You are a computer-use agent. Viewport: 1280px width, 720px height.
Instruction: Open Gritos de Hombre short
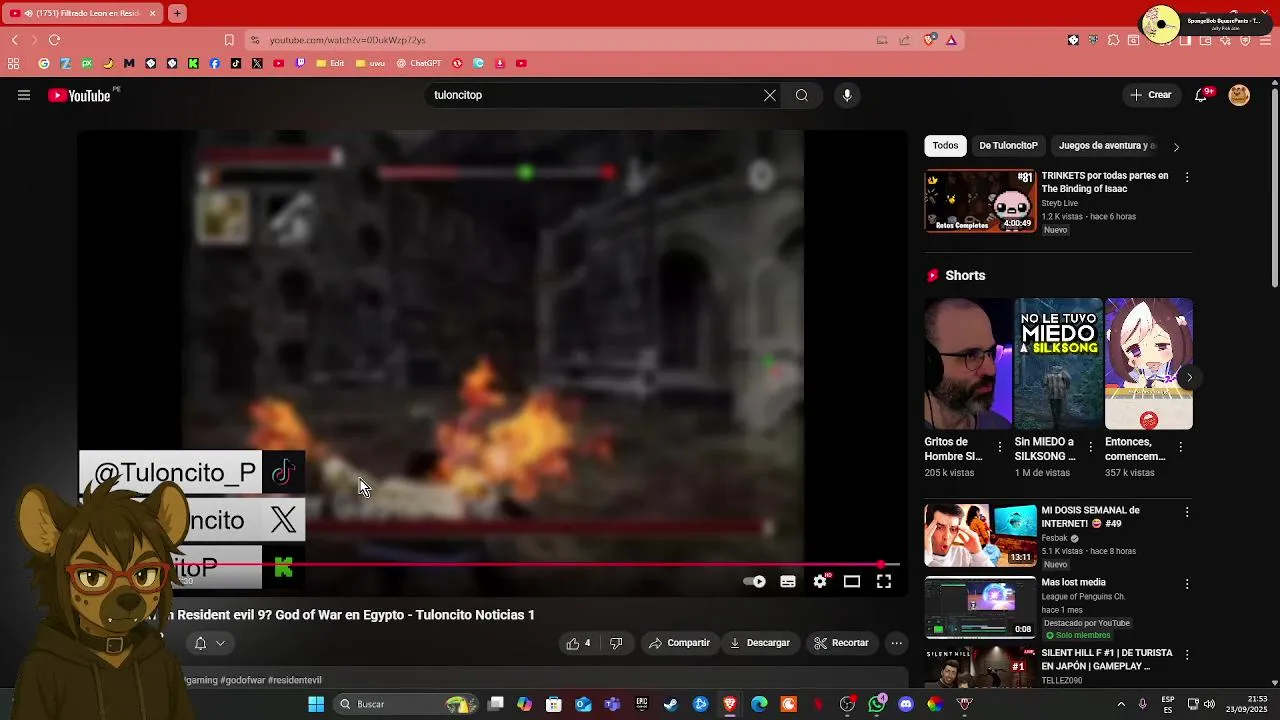coord(968,363)
